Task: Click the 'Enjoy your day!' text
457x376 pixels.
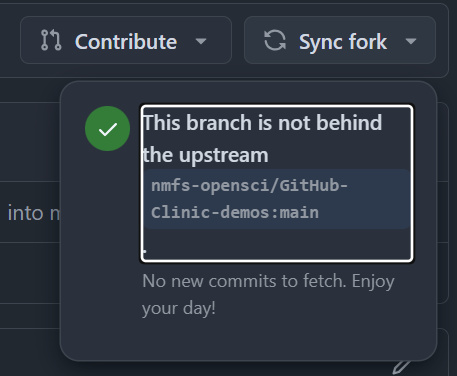Action: [x=268, y=295]
